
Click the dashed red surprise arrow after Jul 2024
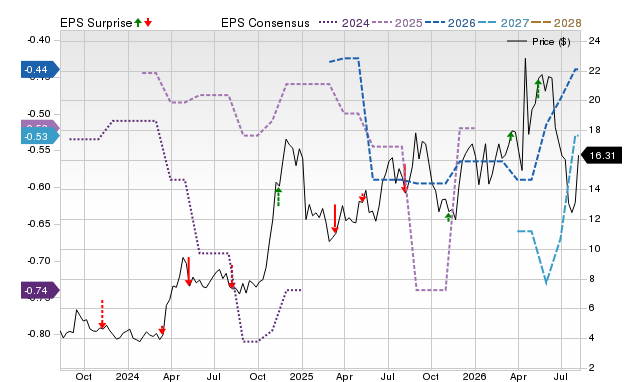(232, 277)
